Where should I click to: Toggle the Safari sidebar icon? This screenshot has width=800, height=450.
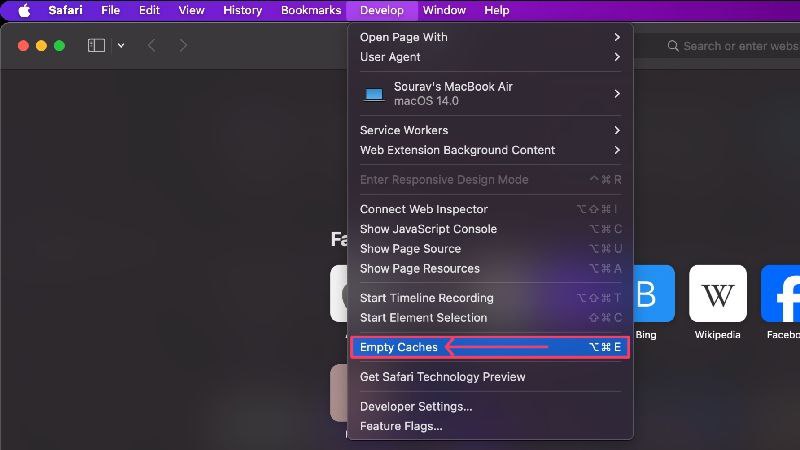coord(96,45)
